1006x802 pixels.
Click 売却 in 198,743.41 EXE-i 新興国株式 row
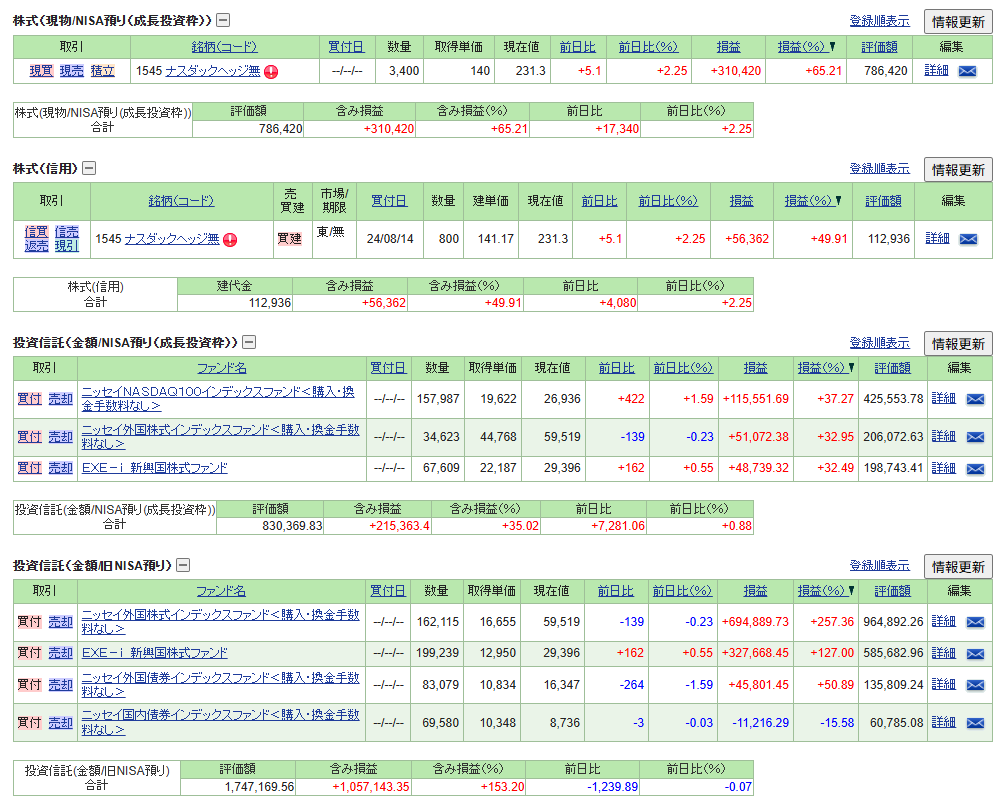coord(61,468)
